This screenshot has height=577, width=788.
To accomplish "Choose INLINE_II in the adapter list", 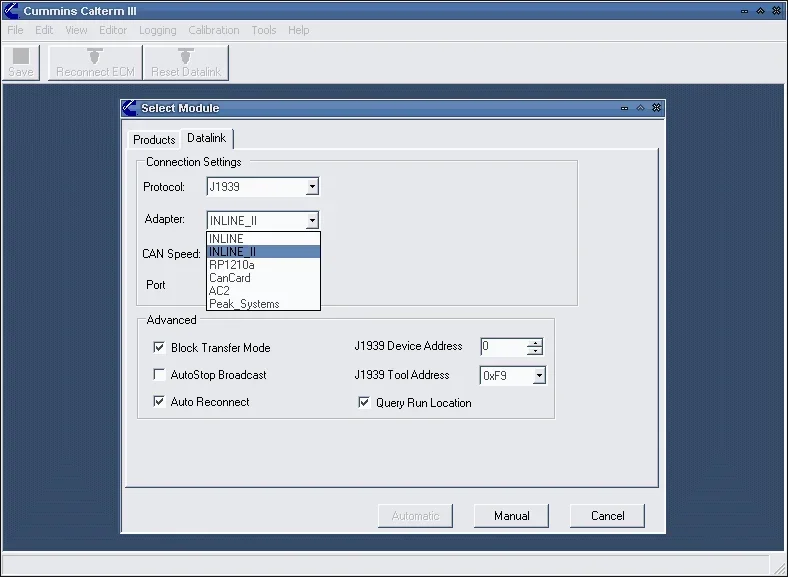I will [263, 251].
